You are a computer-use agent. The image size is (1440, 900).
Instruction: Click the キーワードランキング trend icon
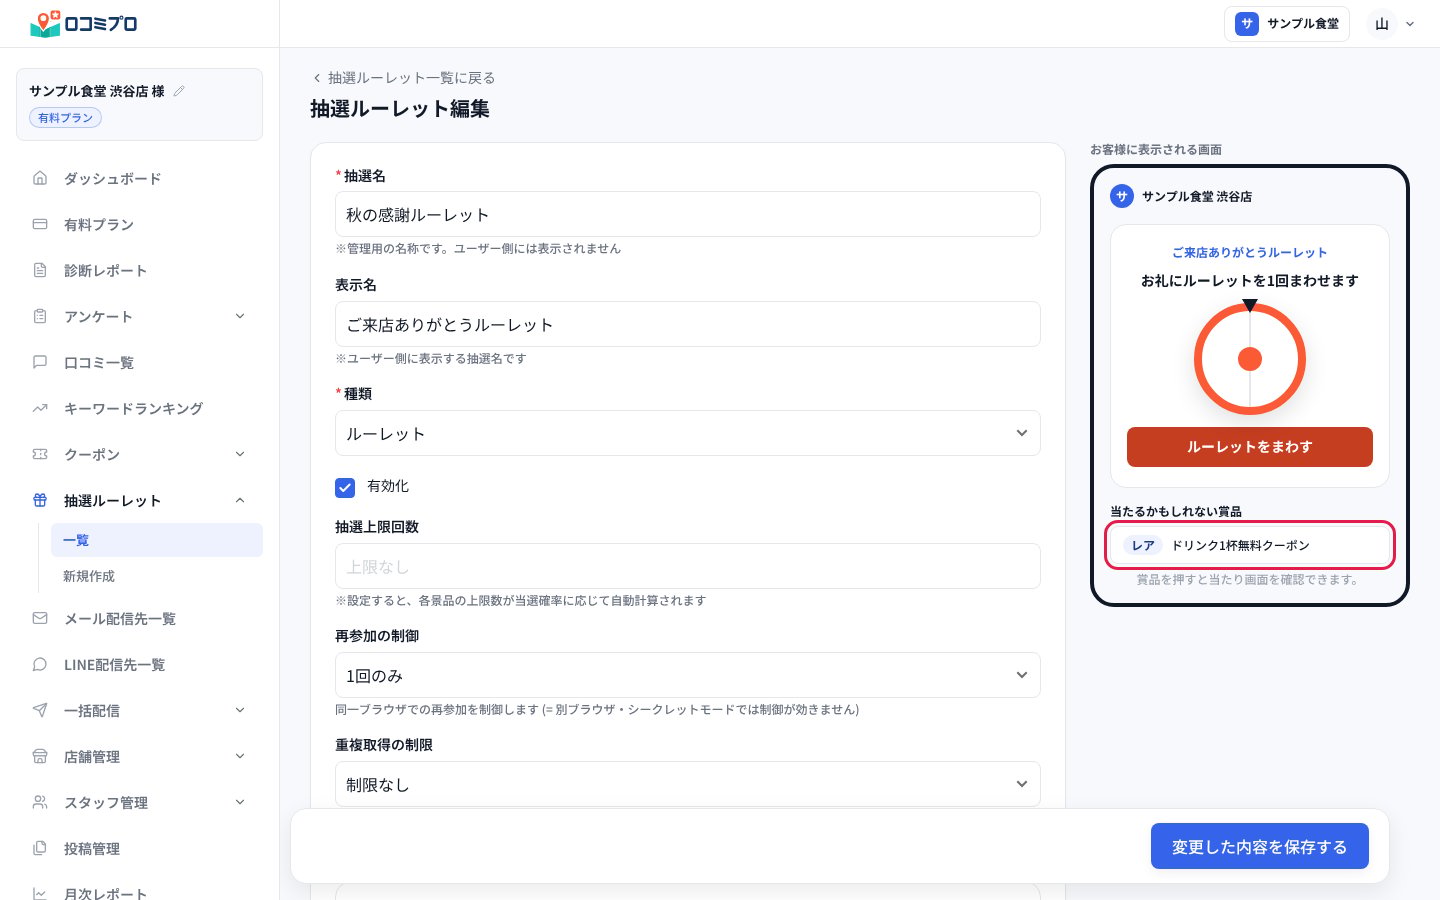pos(40,408)
